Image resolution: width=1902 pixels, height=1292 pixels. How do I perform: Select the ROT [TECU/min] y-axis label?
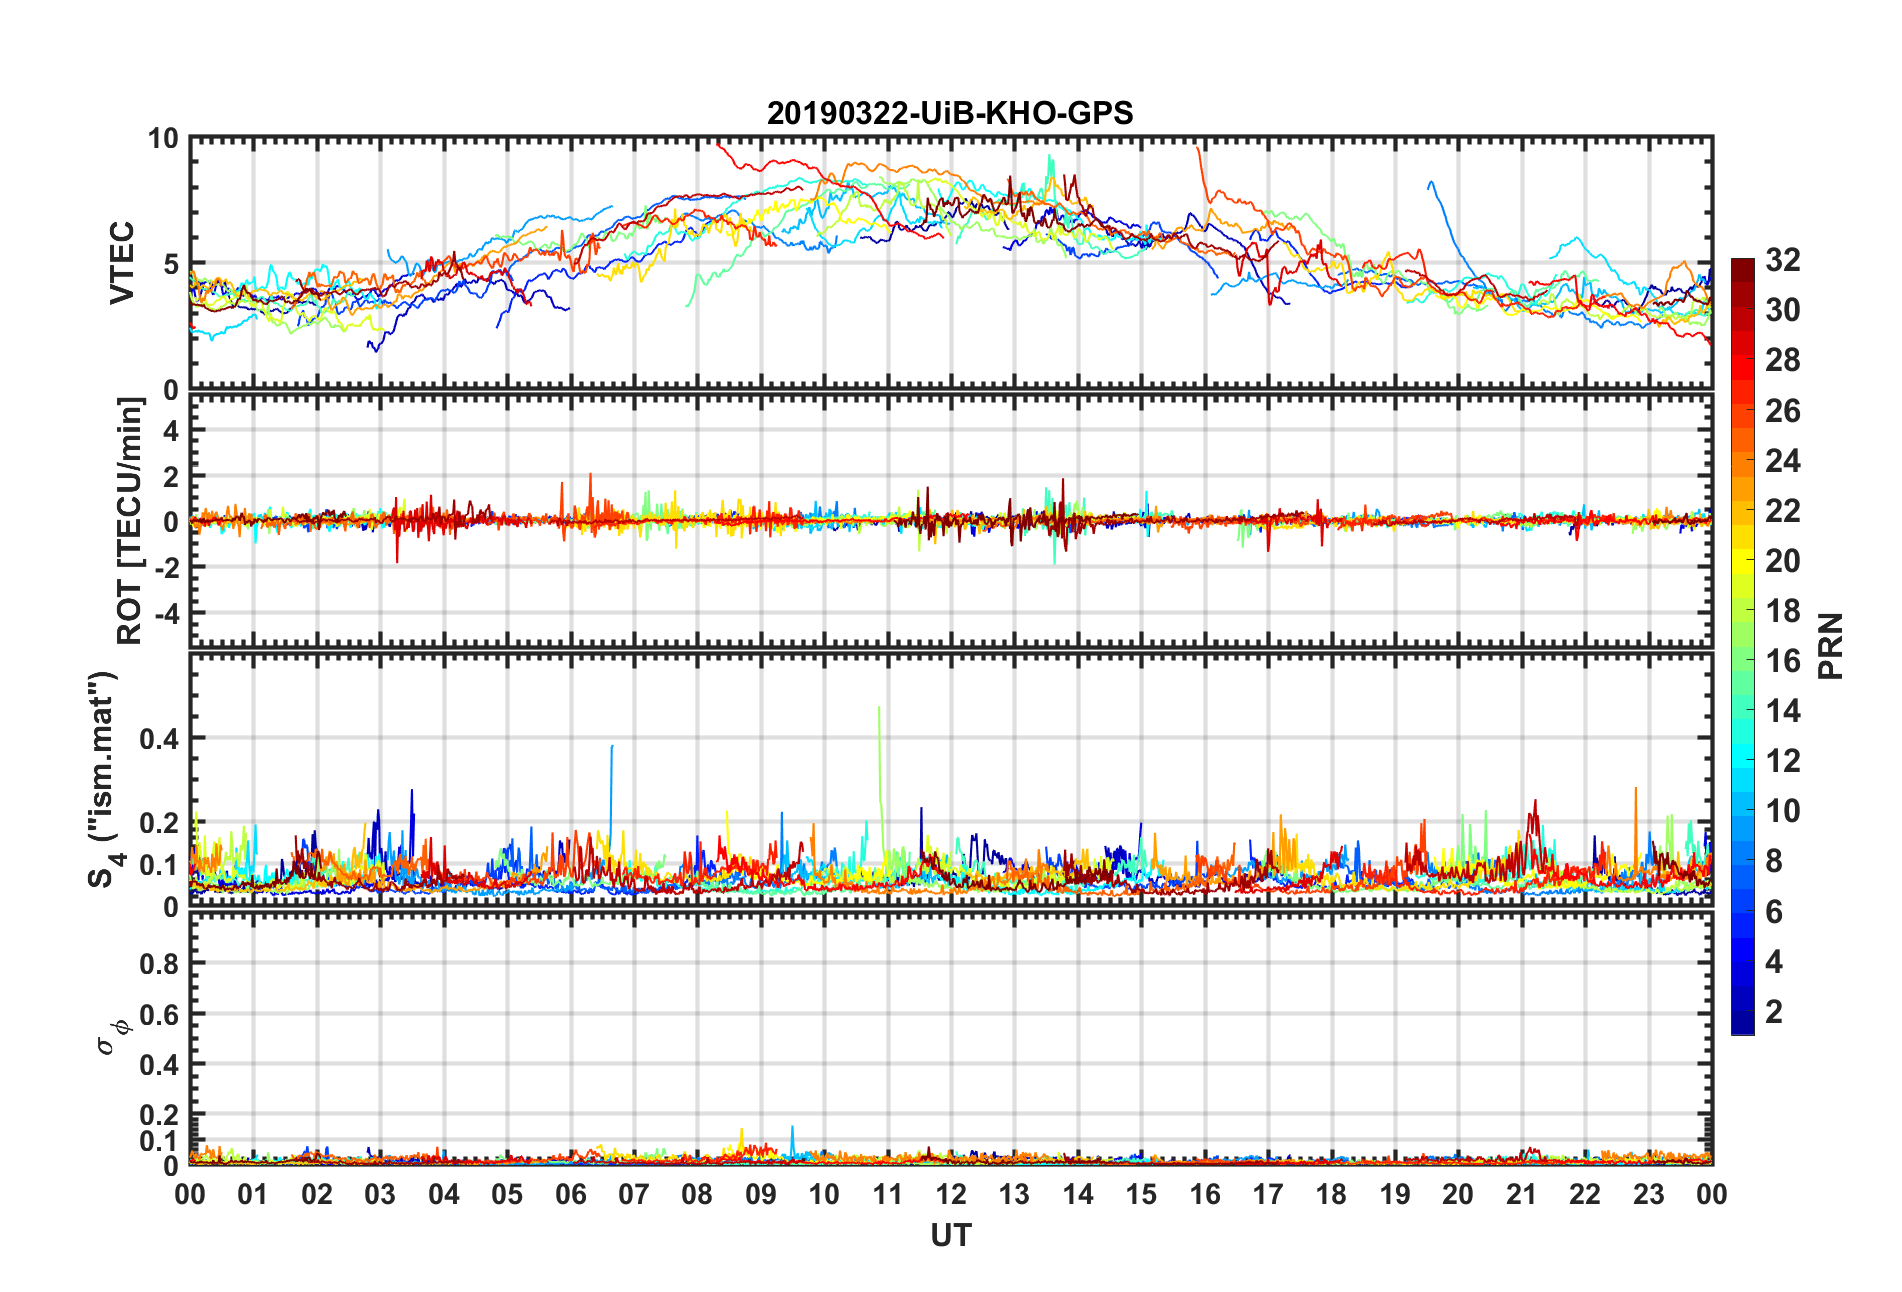[x=130, y=521]
